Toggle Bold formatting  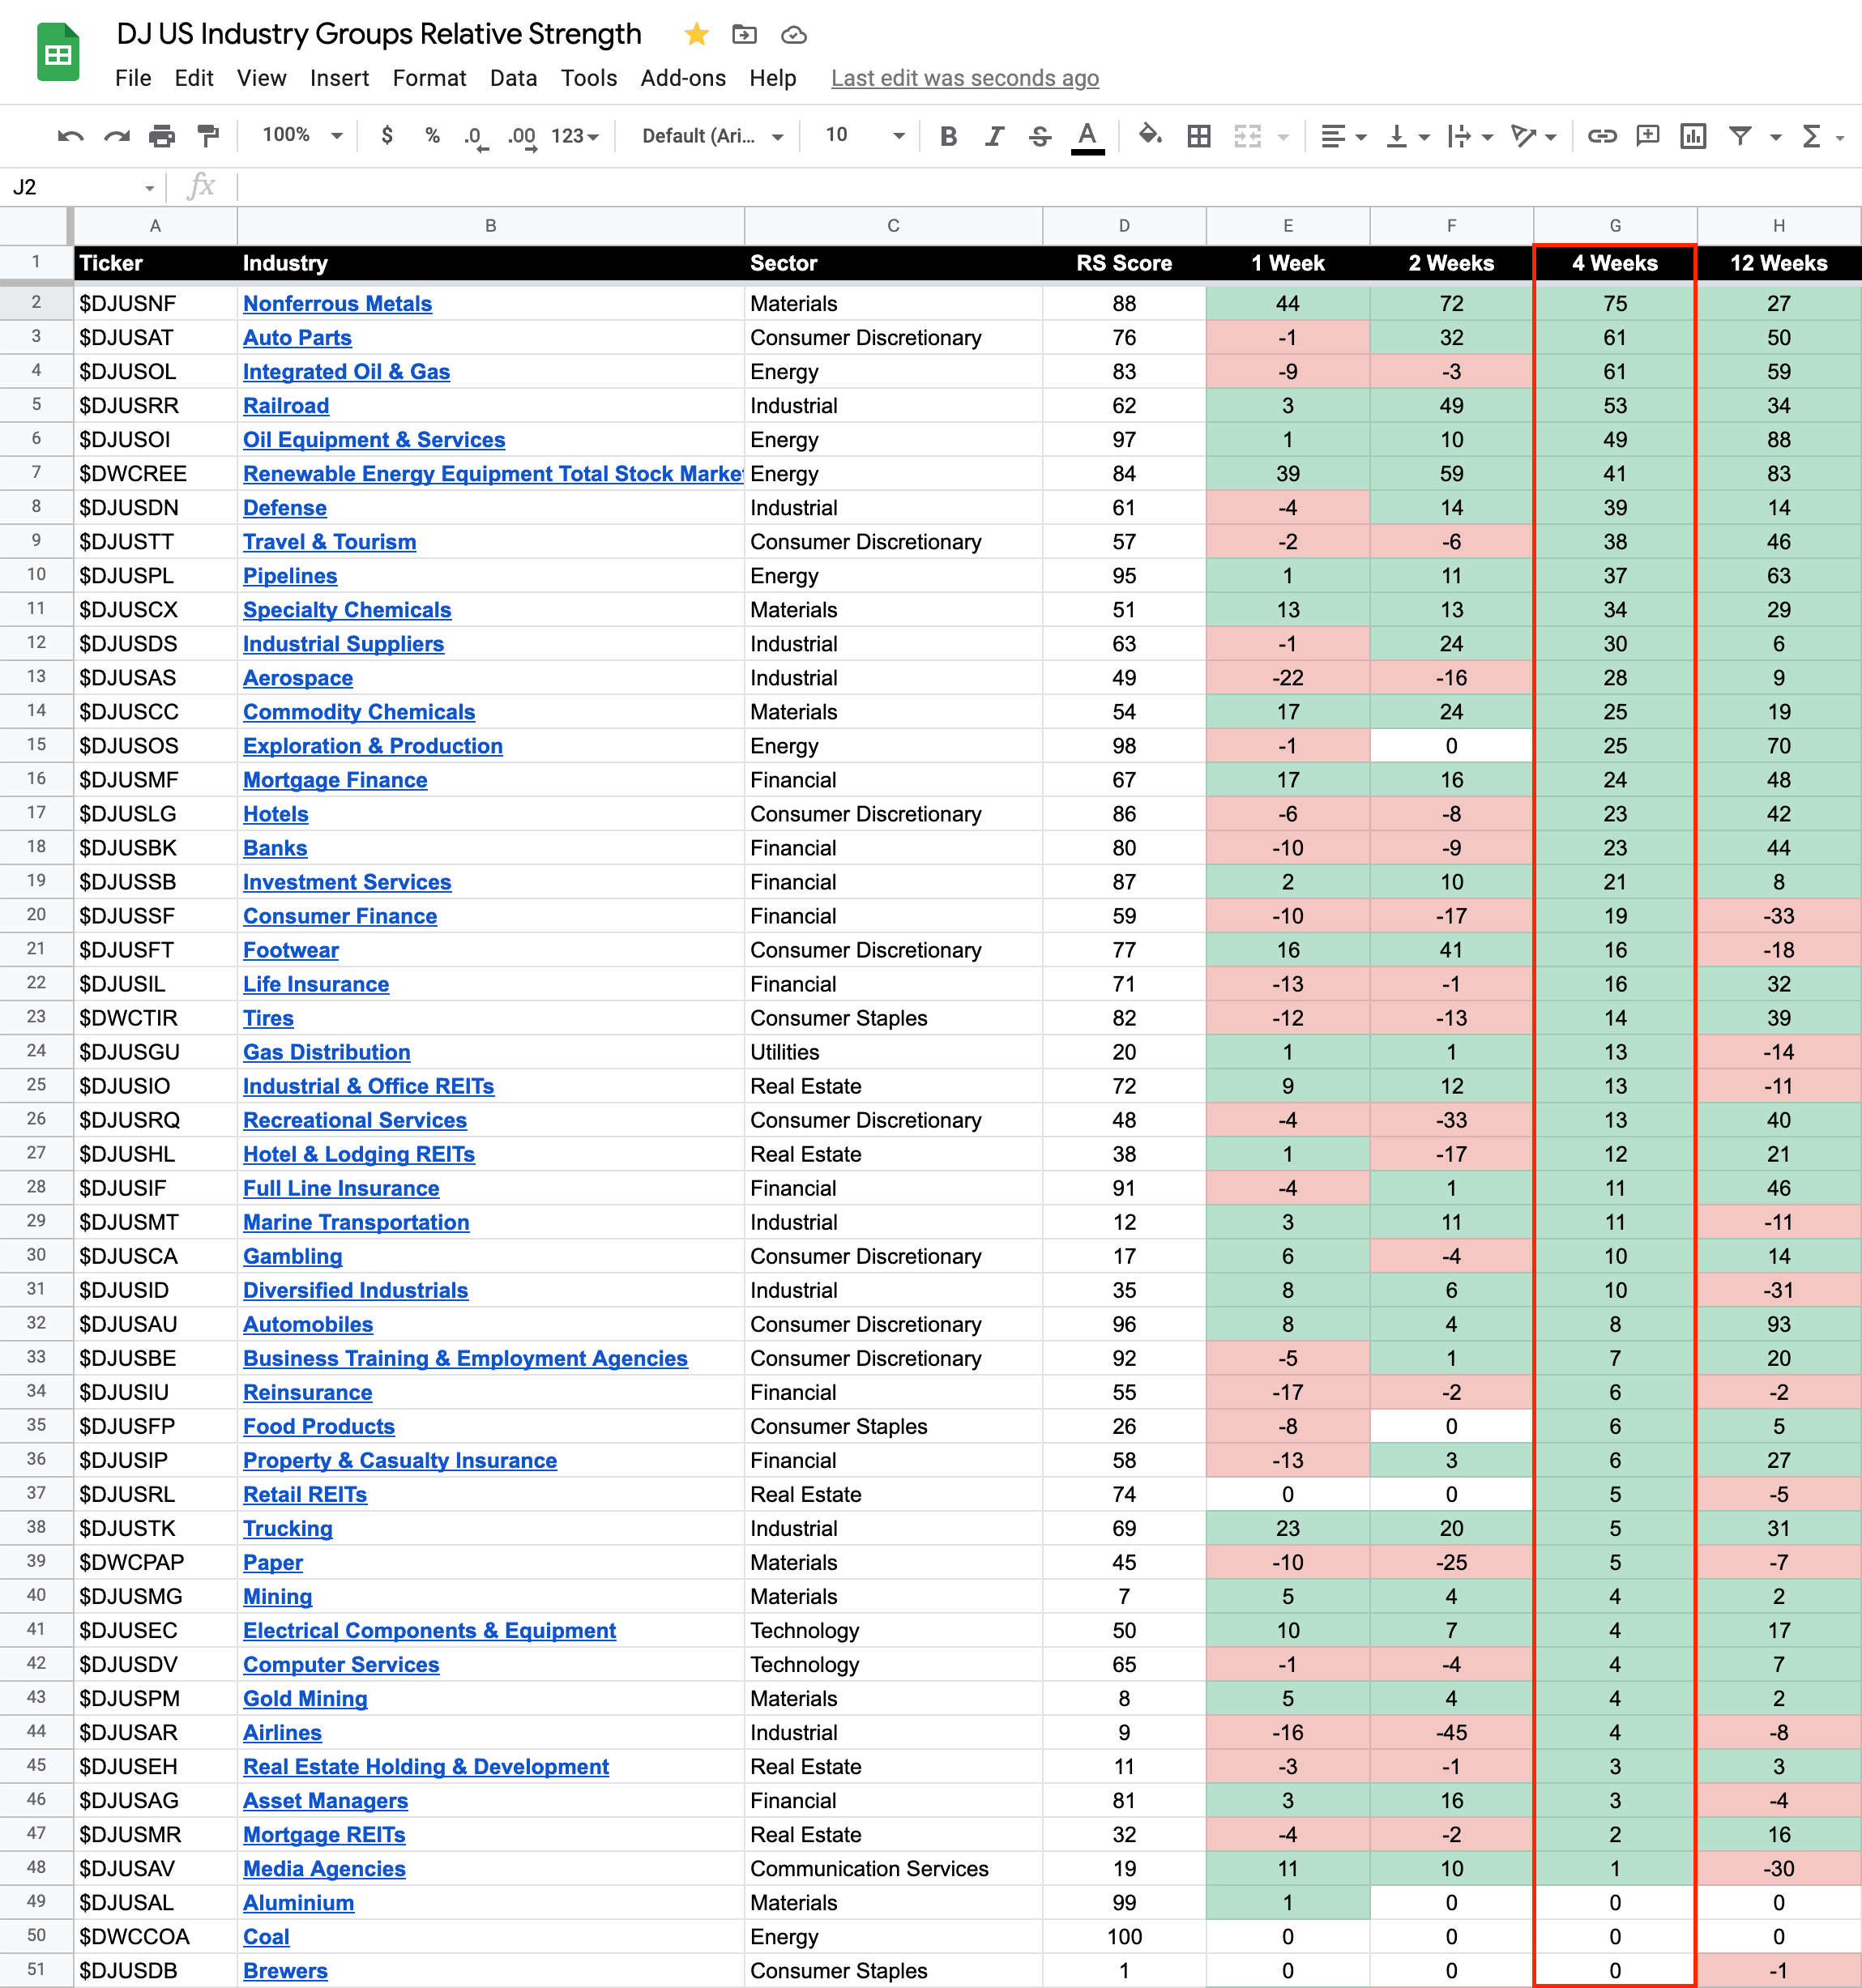click(948, 136)
